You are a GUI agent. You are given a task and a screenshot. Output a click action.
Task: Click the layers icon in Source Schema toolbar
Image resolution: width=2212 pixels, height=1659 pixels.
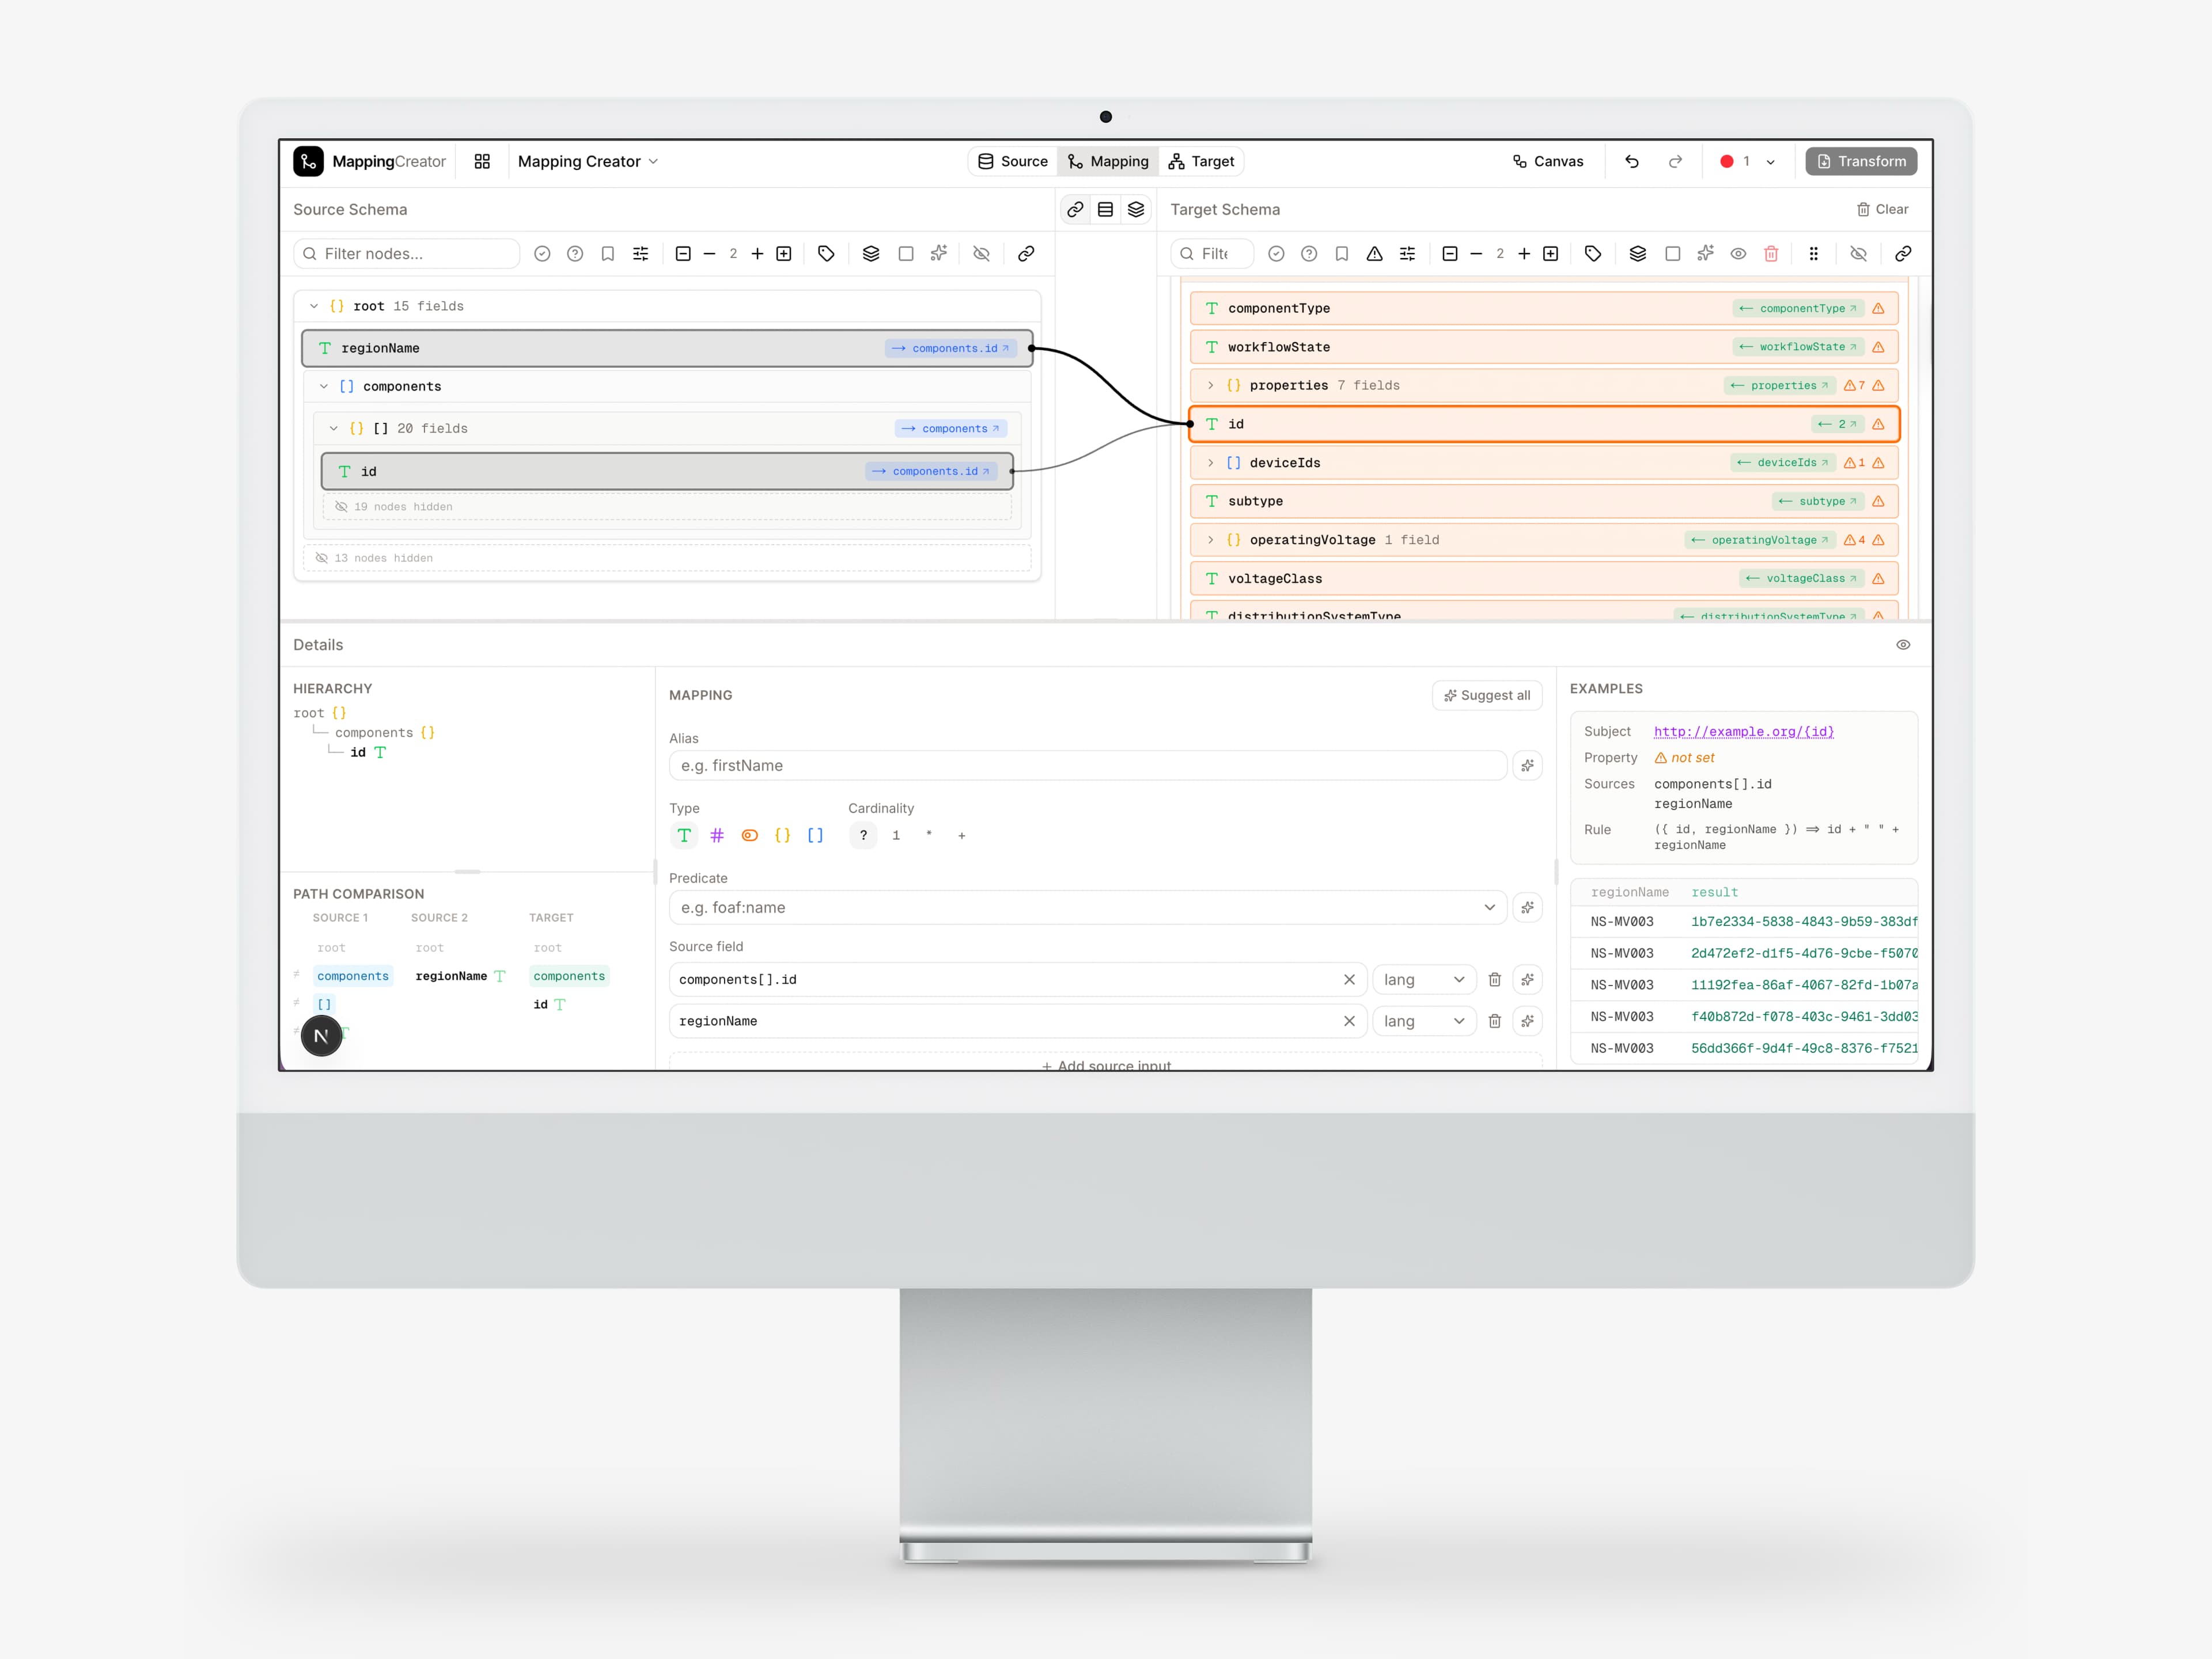[871, 254]
